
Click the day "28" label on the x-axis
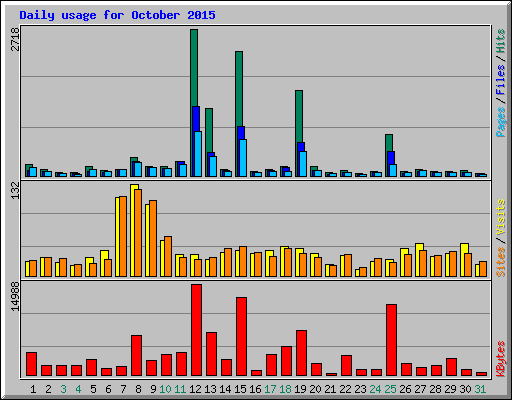click(435, 389)
